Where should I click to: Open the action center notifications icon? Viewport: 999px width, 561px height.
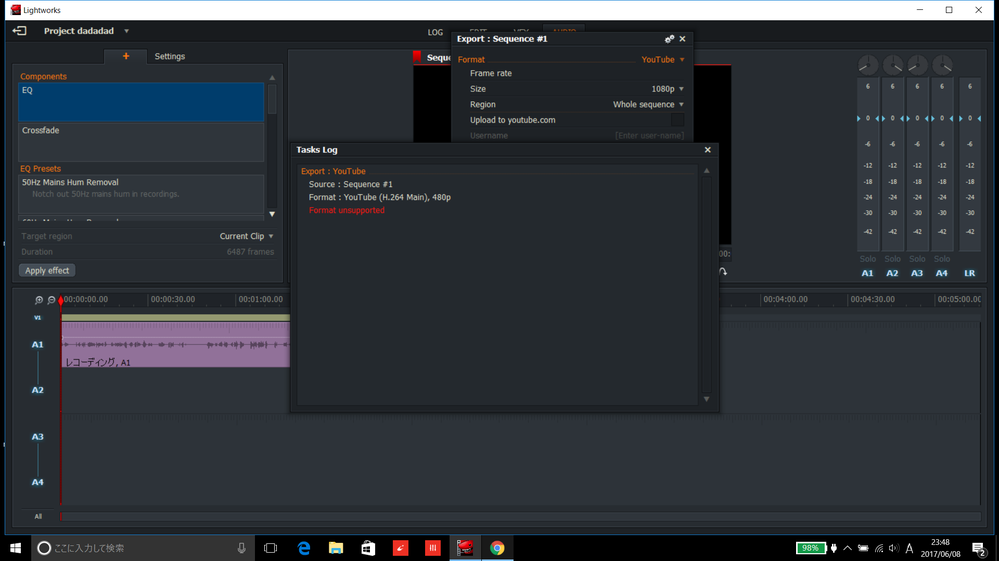pyautogui.click(x=979, y=548)
